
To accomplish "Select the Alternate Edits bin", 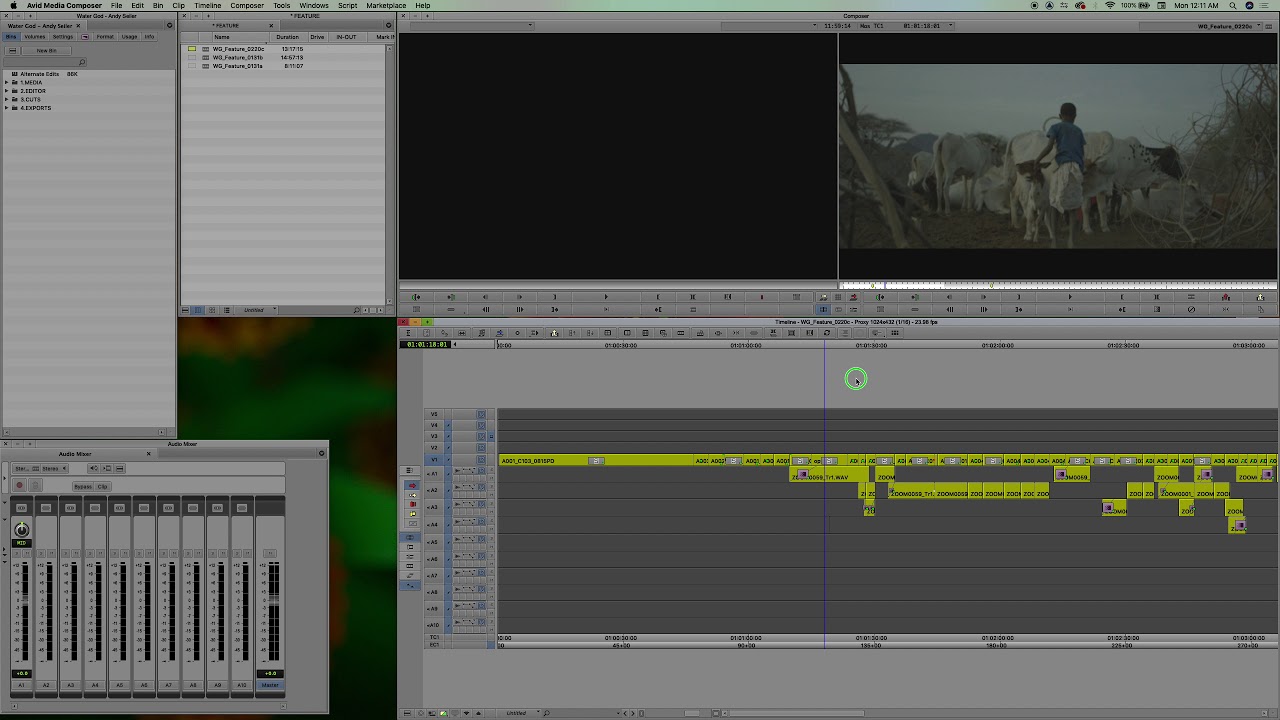I will (38, 74).
